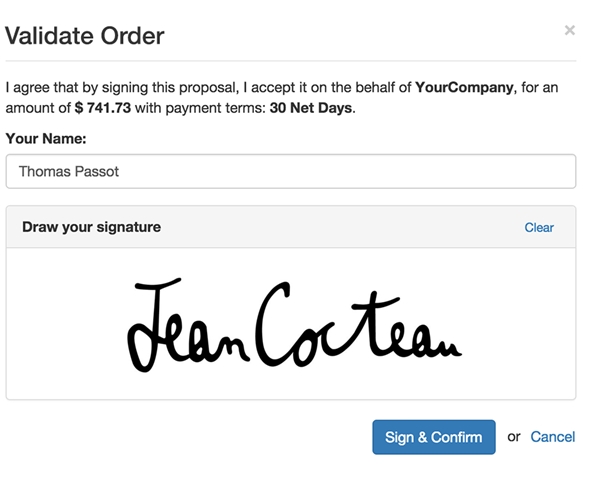This screenshot has width=599, height=477.
Task: Cancel the order validation
Action: pyautogui.click(x=552, y=437)
